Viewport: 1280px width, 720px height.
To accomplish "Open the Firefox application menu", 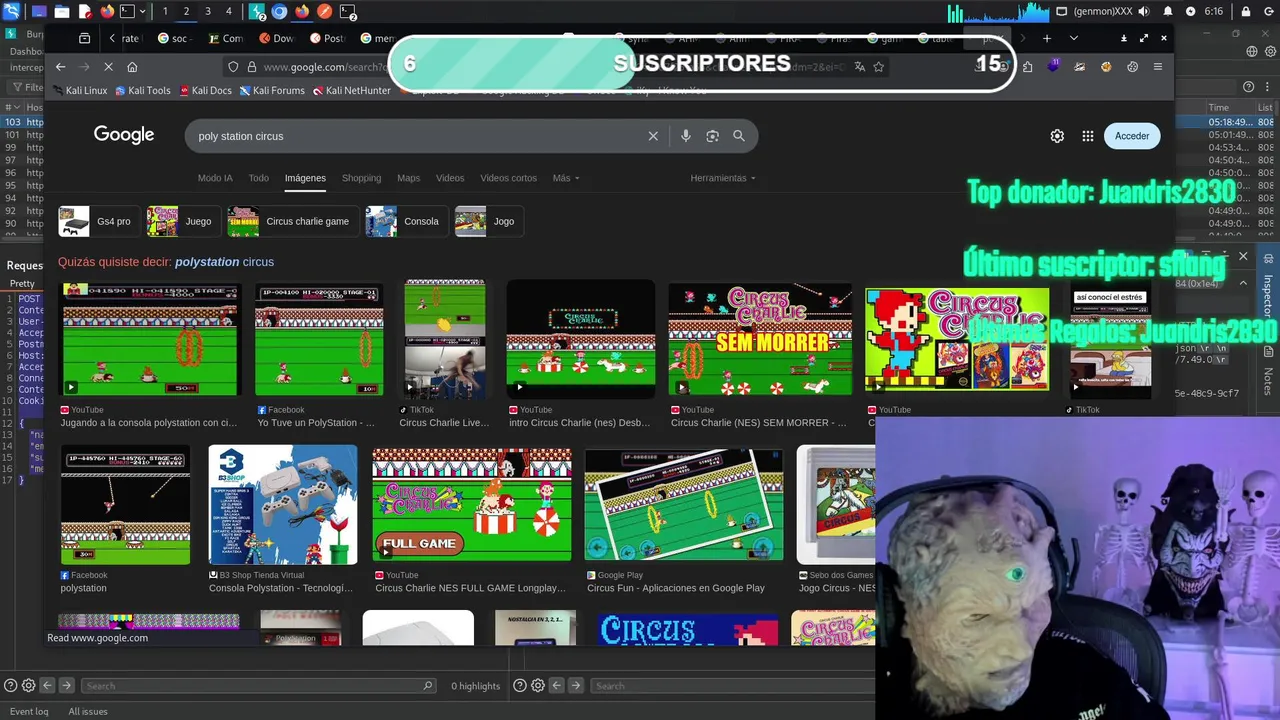I will 1158,67.
